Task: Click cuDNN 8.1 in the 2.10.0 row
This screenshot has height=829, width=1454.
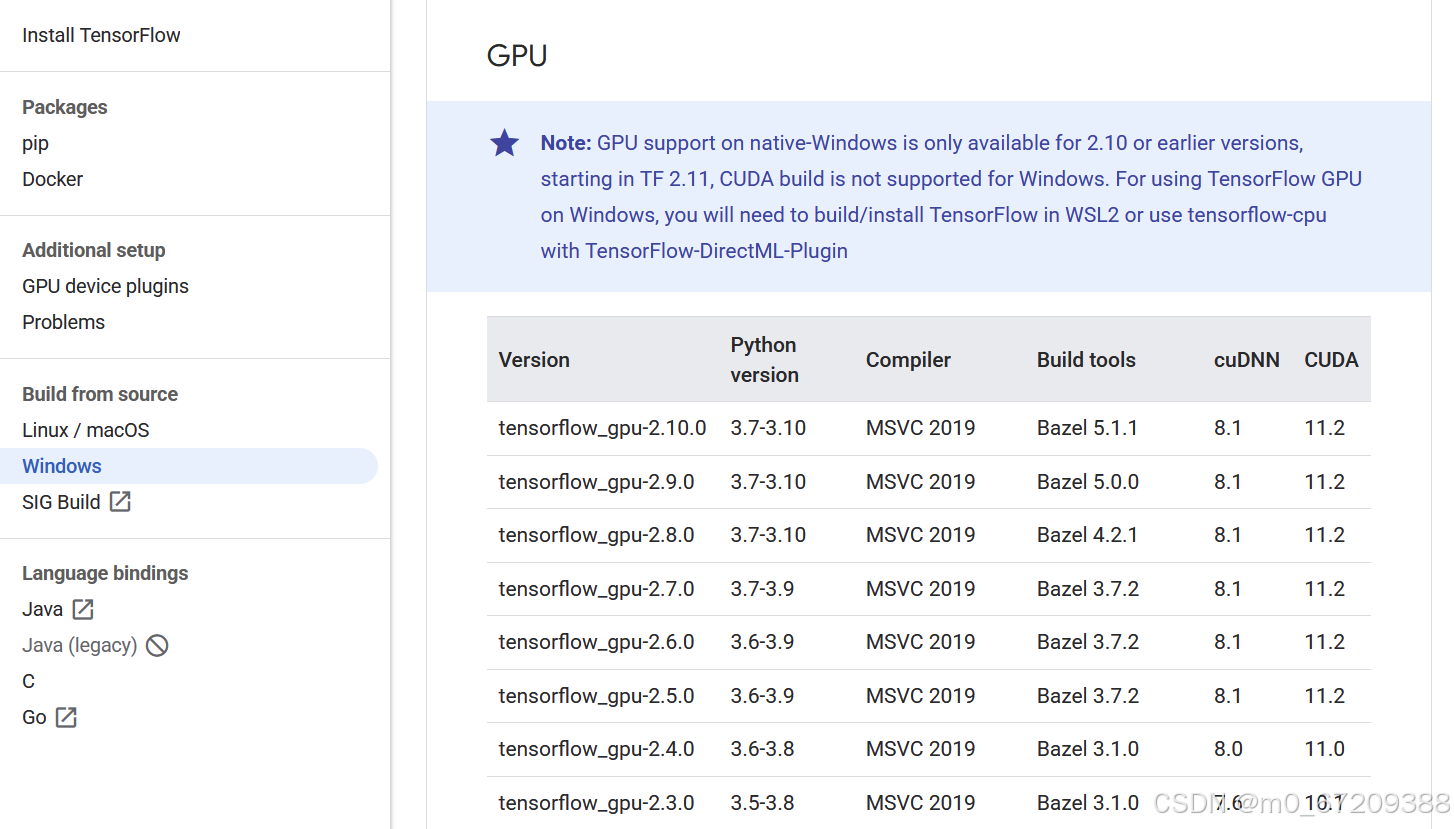Action: tap(1228, 428)
